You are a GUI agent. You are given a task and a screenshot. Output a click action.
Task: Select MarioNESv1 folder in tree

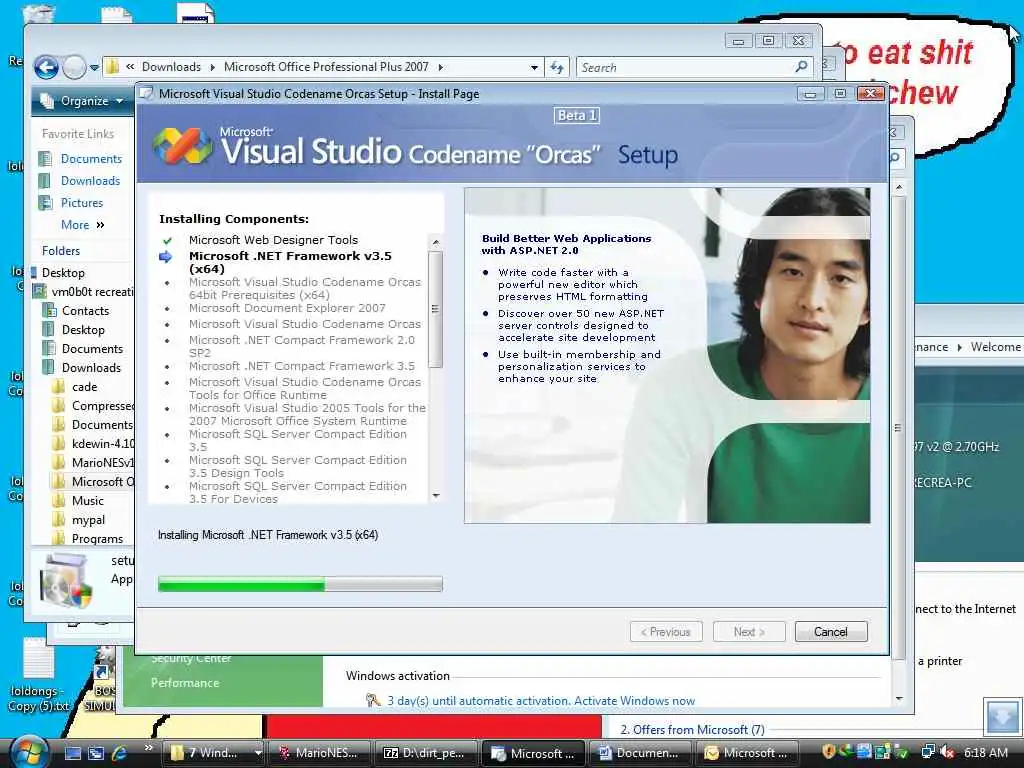click(102, 462)
